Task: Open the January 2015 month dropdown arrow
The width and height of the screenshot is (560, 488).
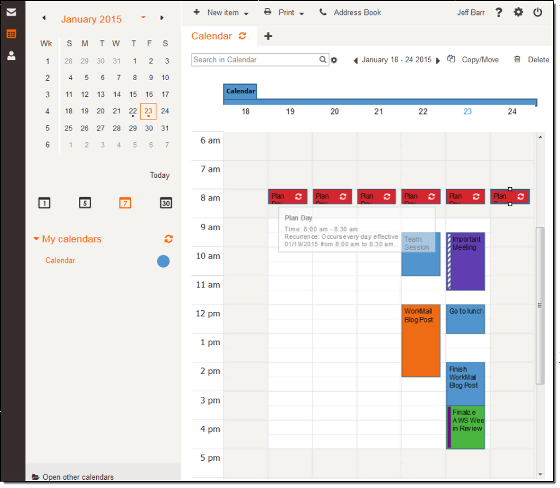Action: 143,17
